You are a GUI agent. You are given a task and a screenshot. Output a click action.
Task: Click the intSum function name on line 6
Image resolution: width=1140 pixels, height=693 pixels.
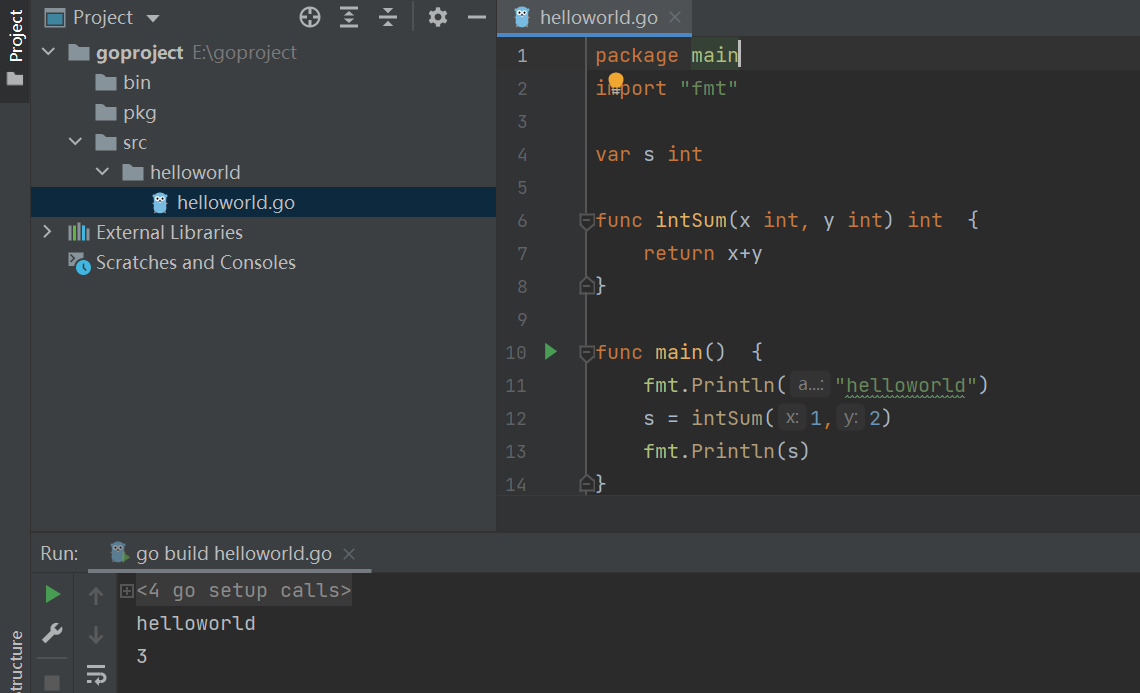pos(691,220)
